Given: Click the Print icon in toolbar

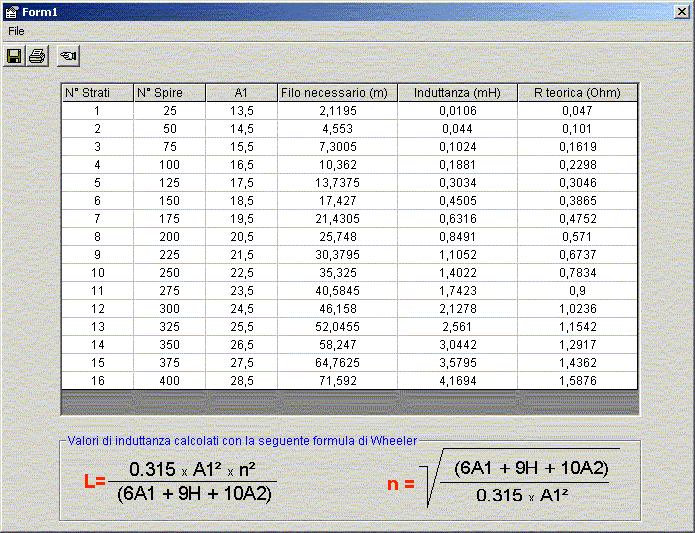Looking at the screenshot, I should [37, 56].
